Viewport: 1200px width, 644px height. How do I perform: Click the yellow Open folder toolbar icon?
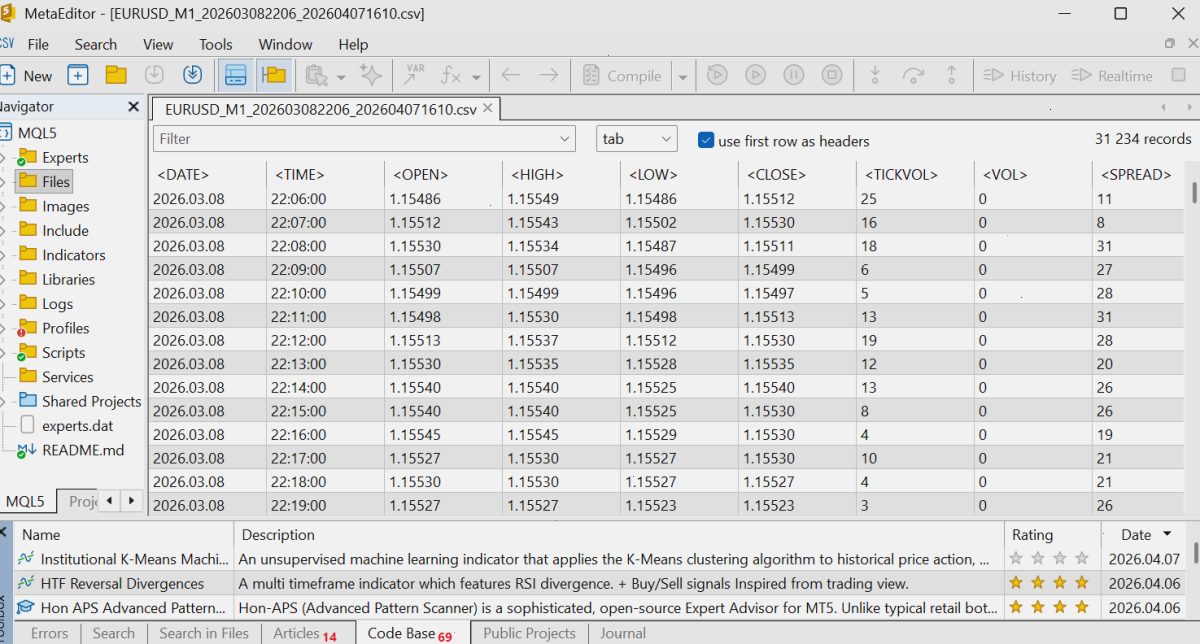[x=116, y=75]
